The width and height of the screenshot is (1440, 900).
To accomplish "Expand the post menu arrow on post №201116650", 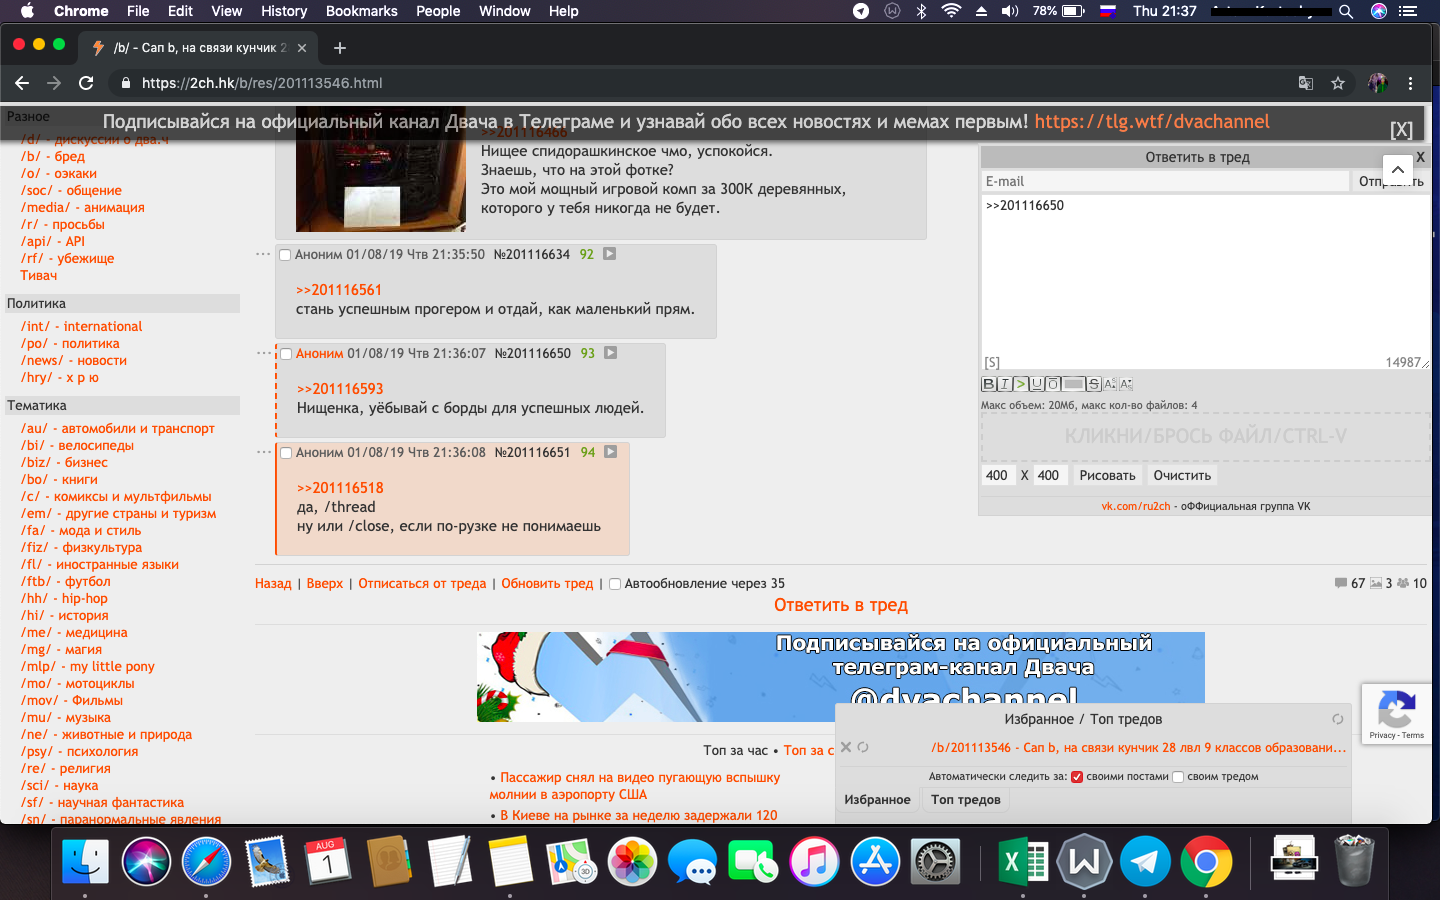I will pyautogui.click(x=610, y=353).
